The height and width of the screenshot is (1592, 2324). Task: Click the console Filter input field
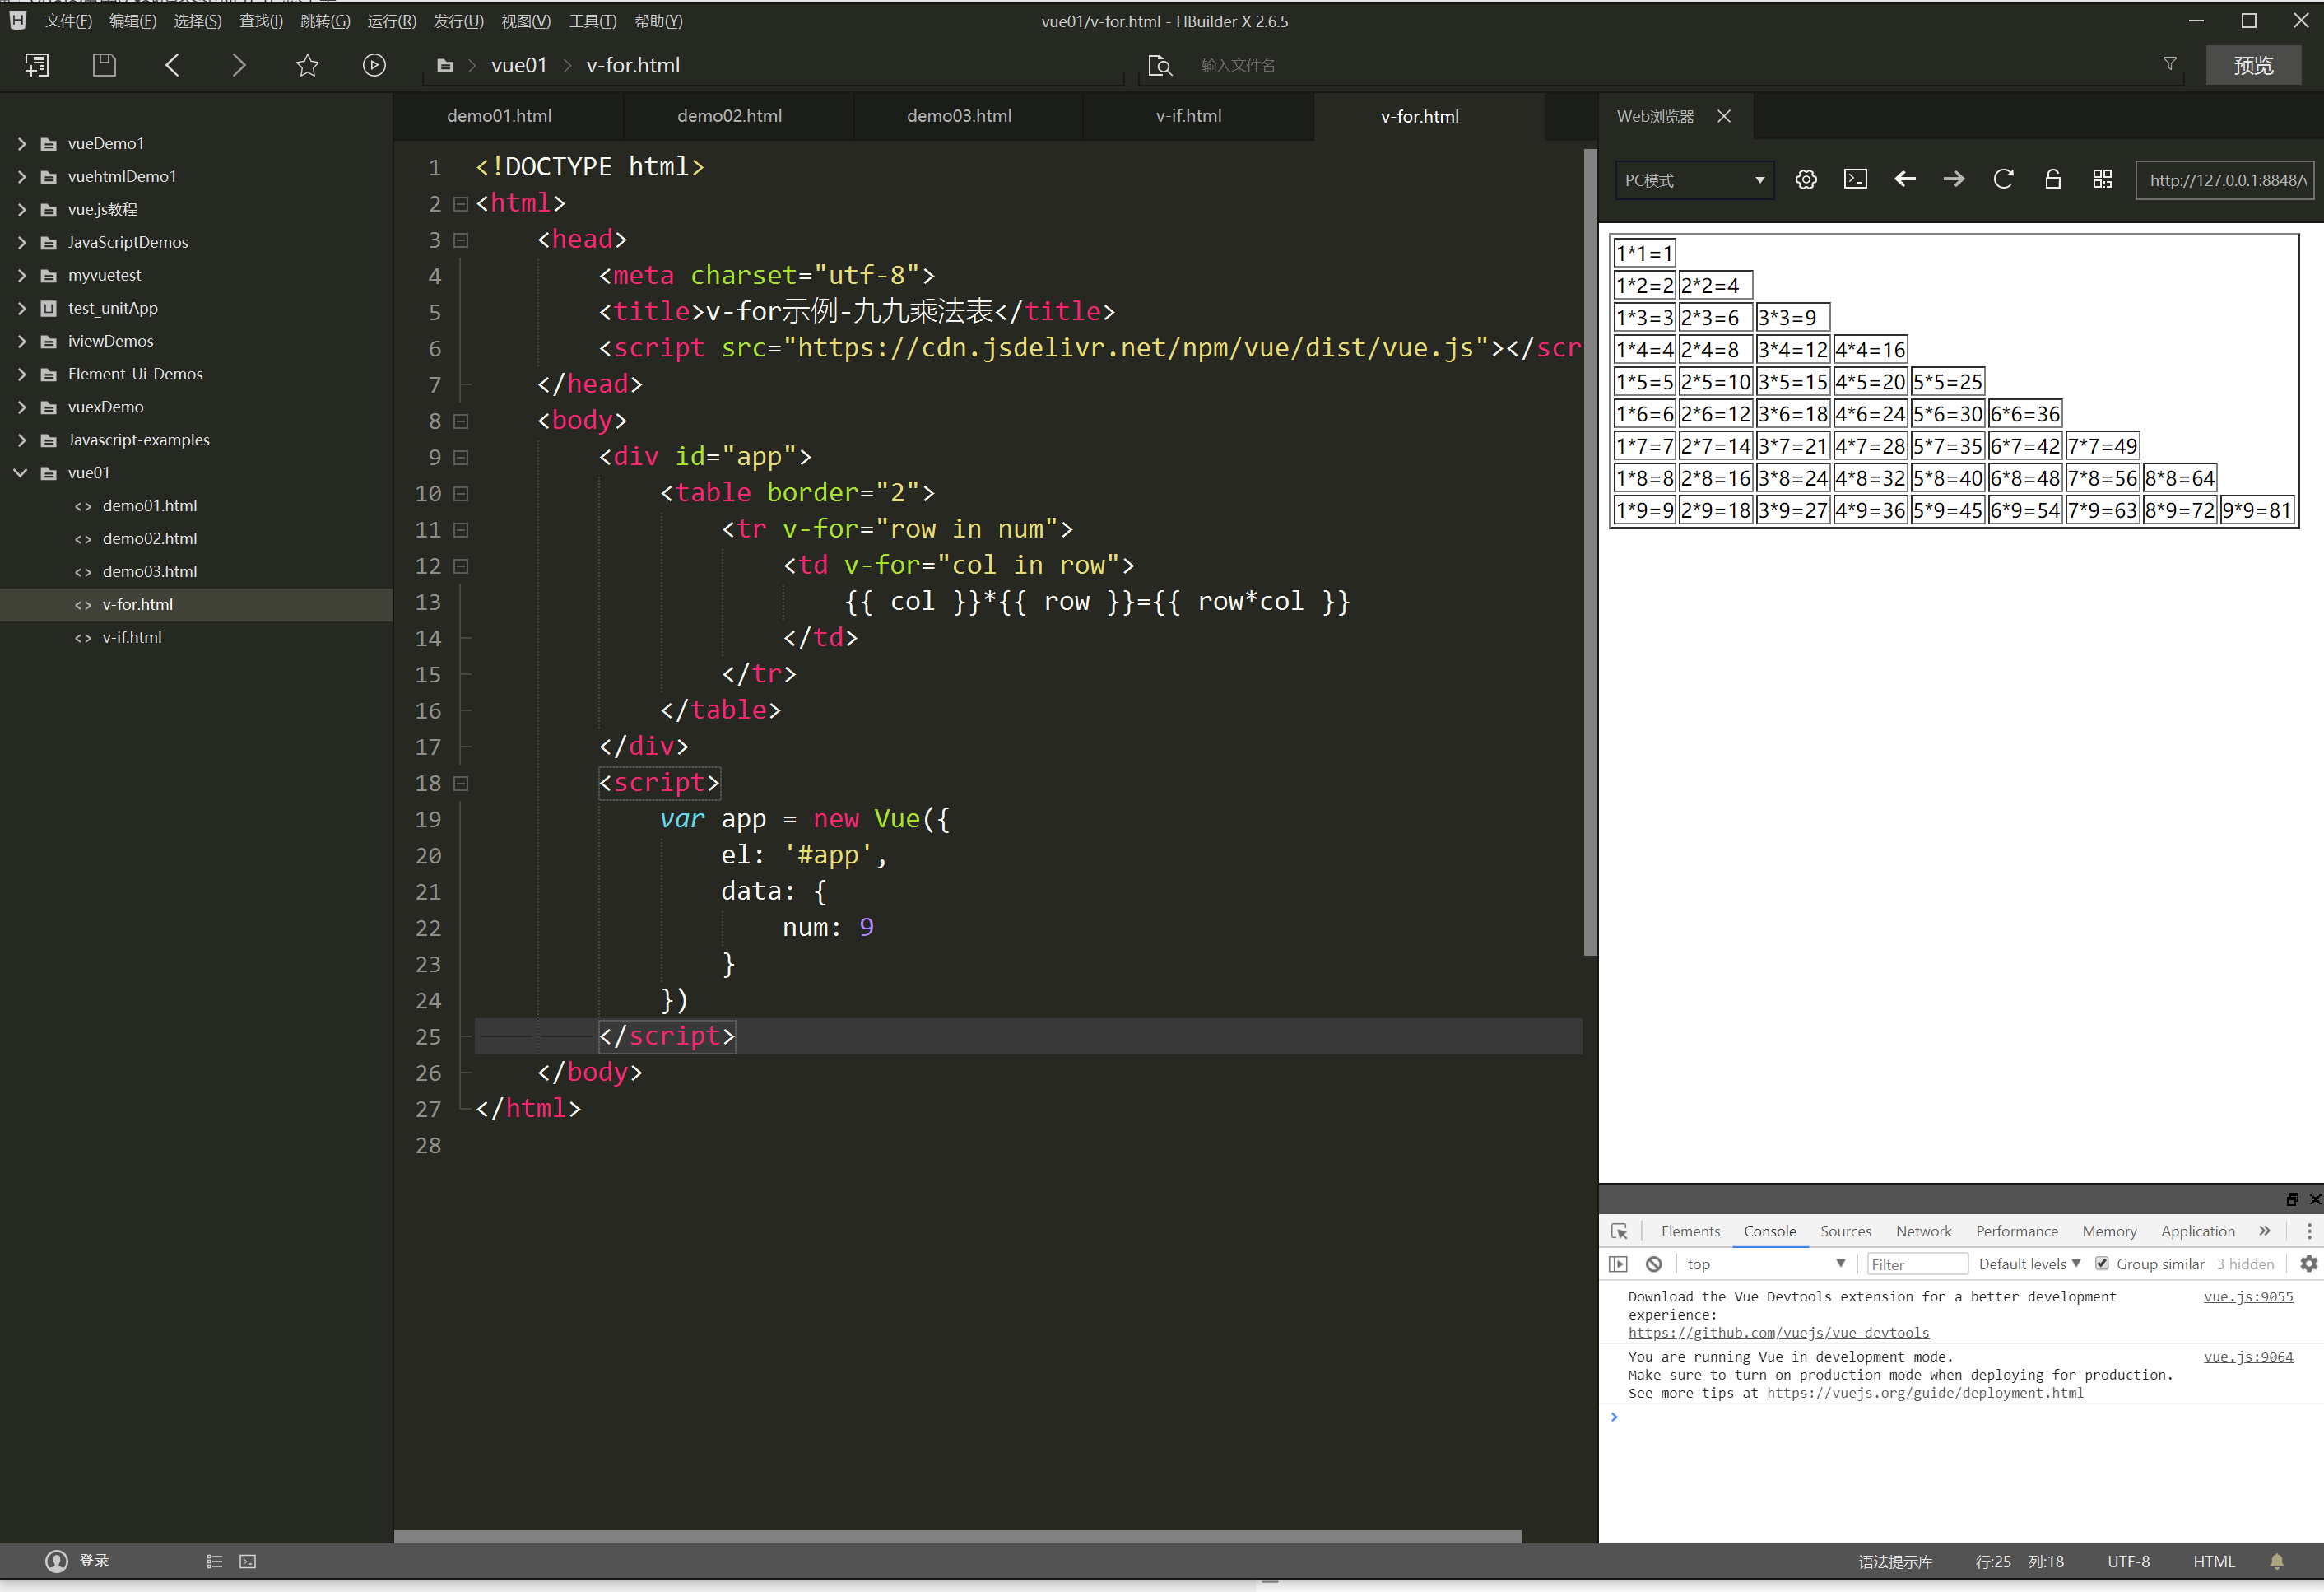1916,1264
